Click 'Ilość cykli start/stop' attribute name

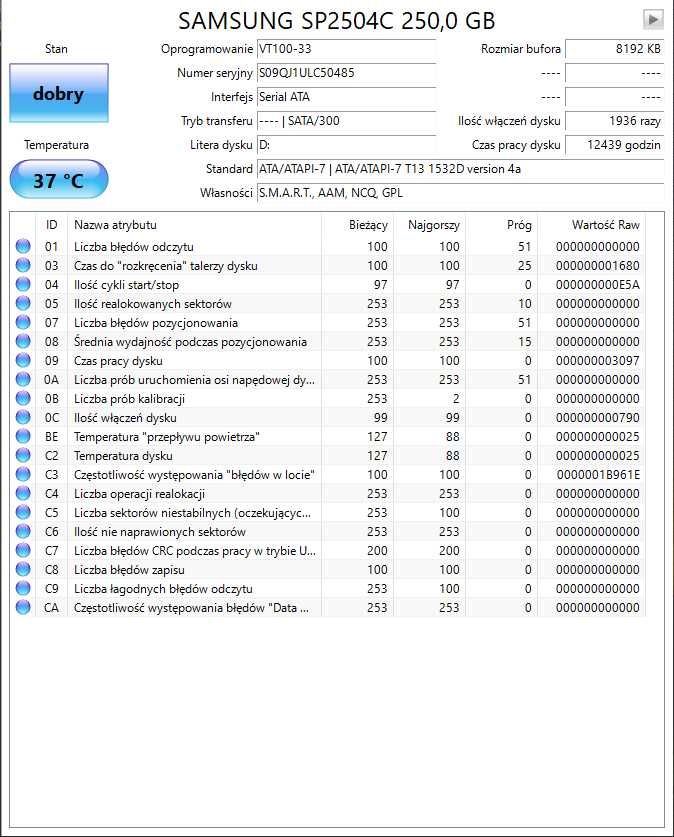coord(126,285)
